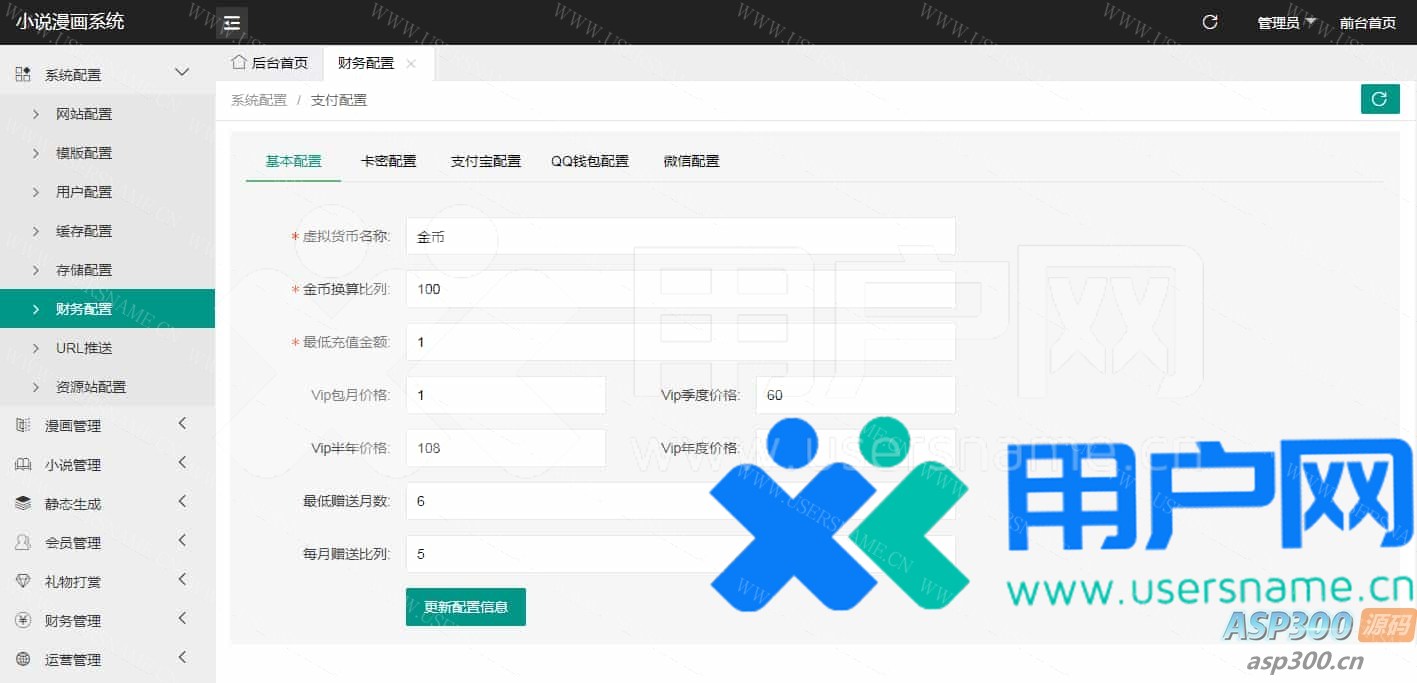
Task: Click the green page reload button
Action: coord(1379,99)
